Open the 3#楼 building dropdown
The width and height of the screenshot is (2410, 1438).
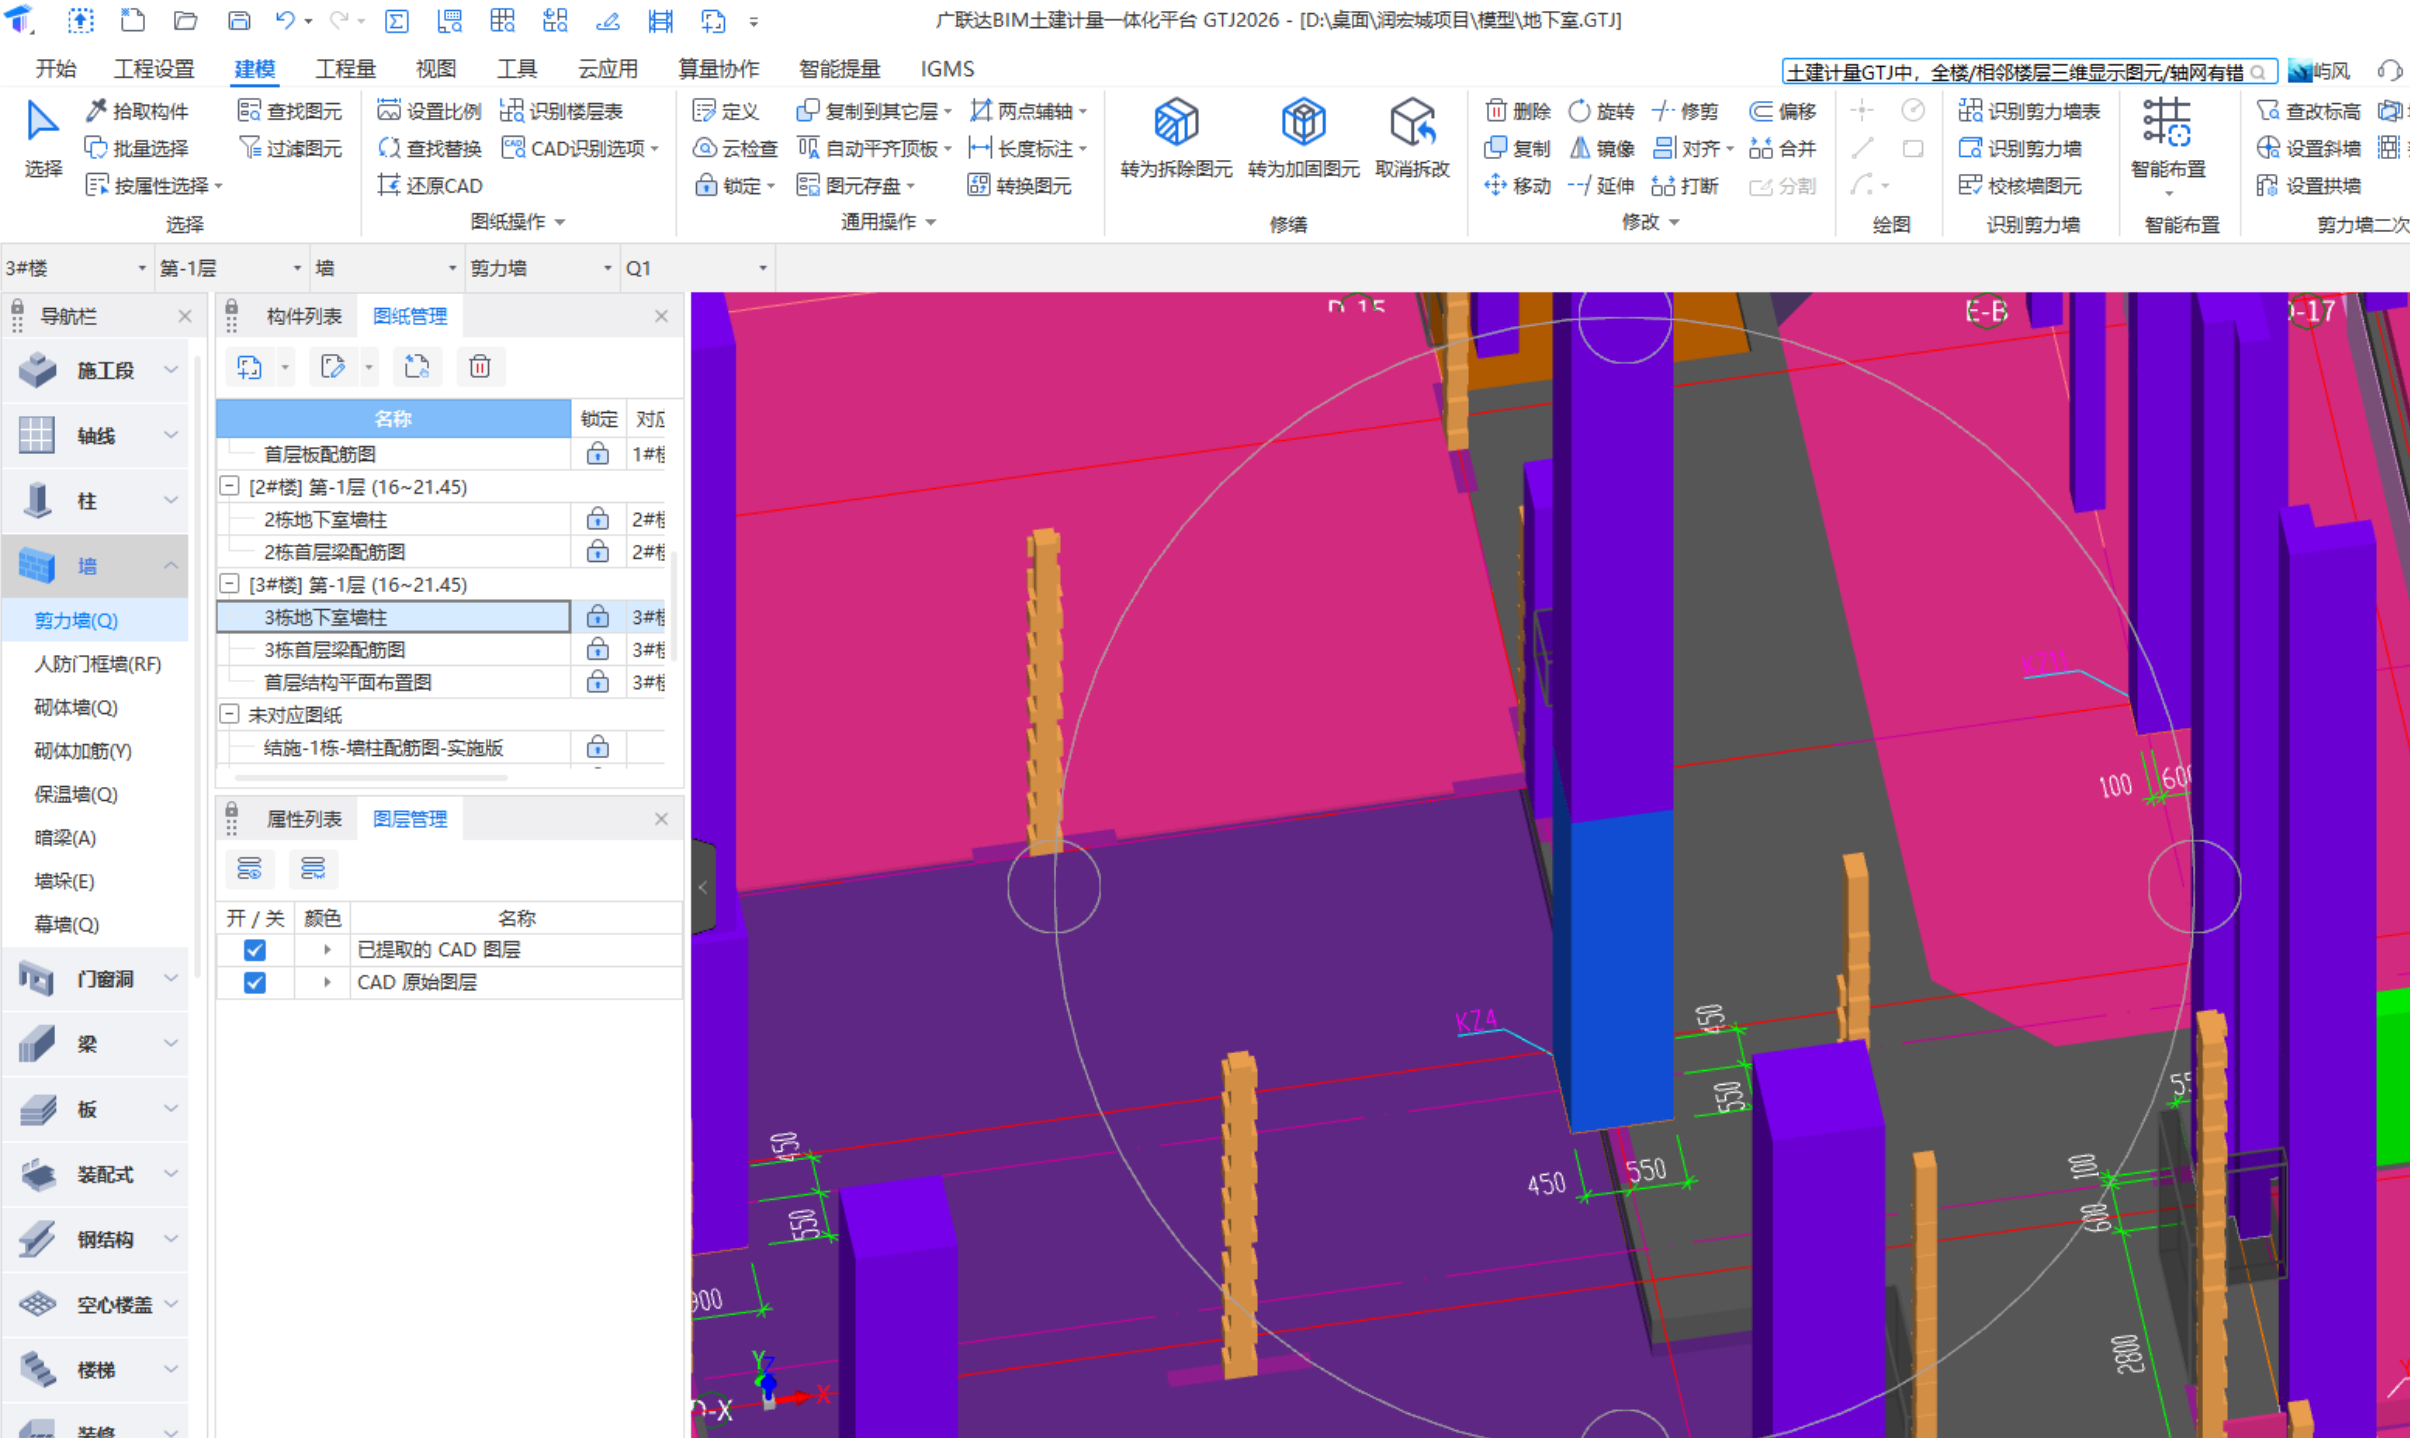click(x=77, y=268)
